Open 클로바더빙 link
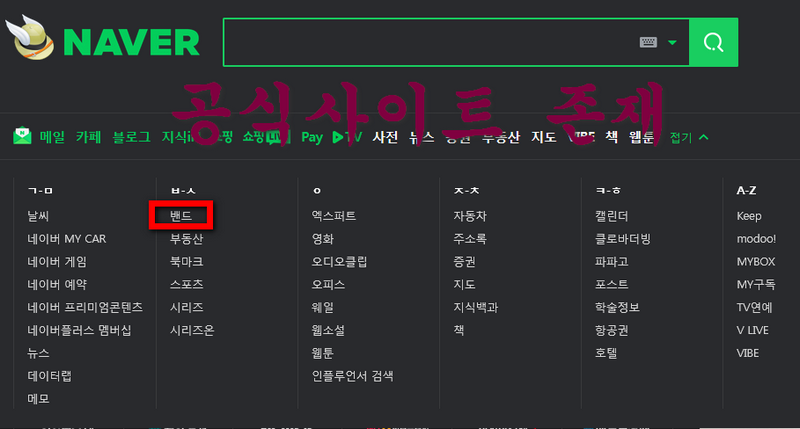Image resolution: width=800 pixels, height=429 pixels. pyautogui.click(x=623, y=239)
